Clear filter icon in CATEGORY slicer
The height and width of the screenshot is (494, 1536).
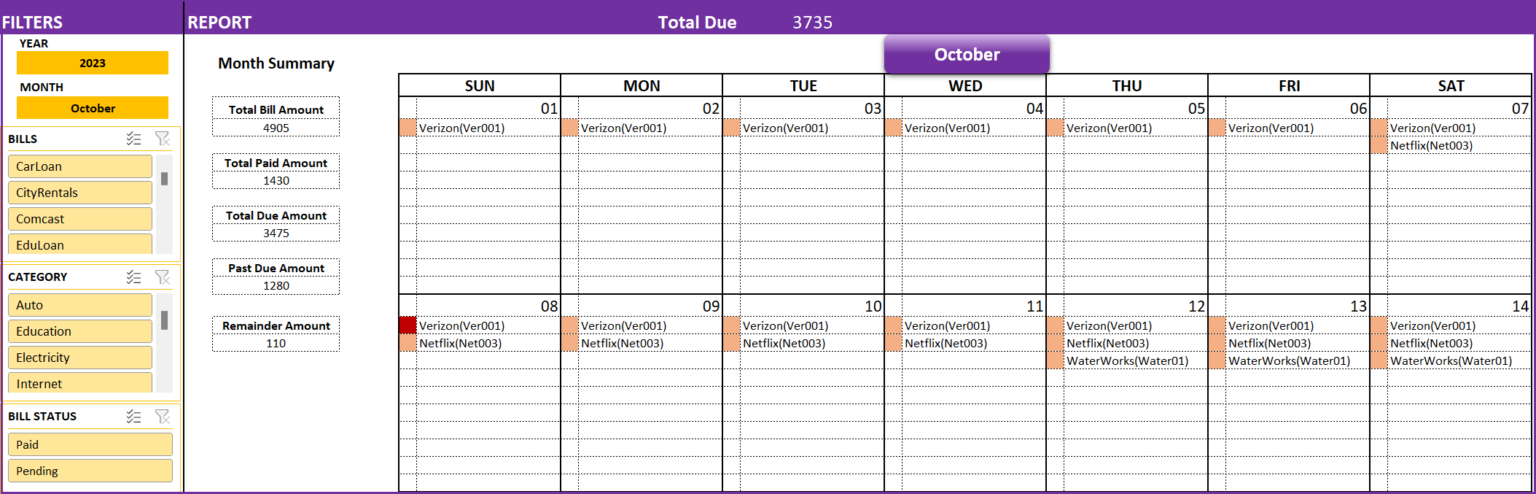tap(162, 277)
